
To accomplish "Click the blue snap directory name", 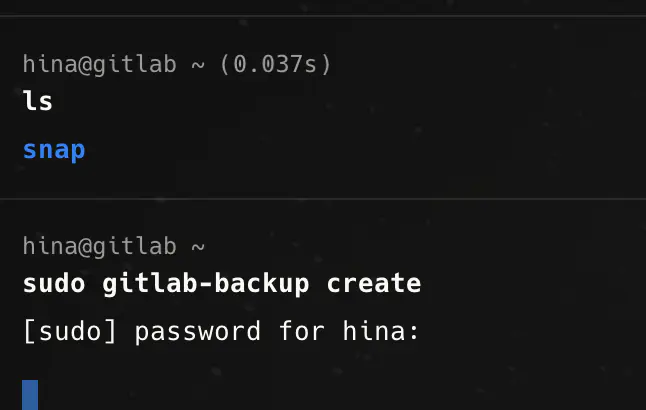I will coord(54,151).
